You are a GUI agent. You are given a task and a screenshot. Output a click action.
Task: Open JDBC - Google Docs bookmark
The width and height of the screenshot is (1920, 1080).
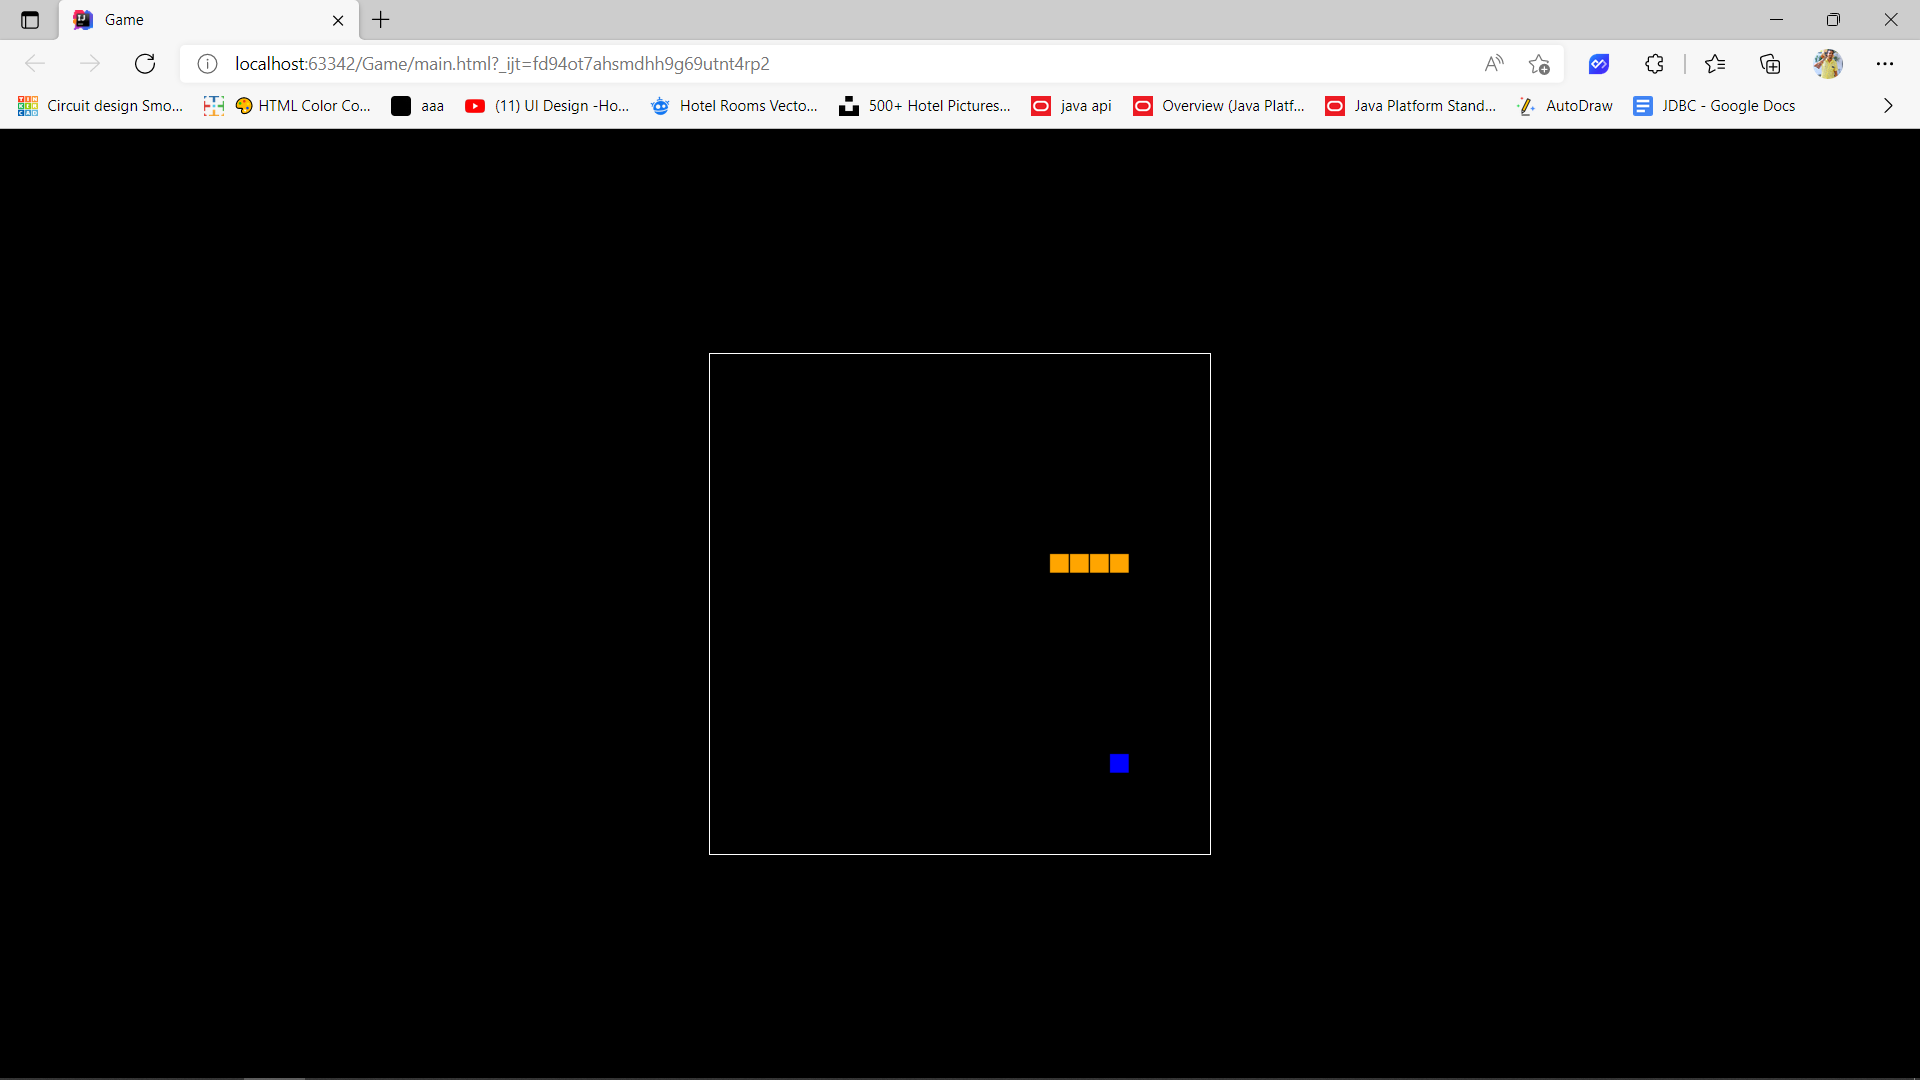click(1714, 106)
